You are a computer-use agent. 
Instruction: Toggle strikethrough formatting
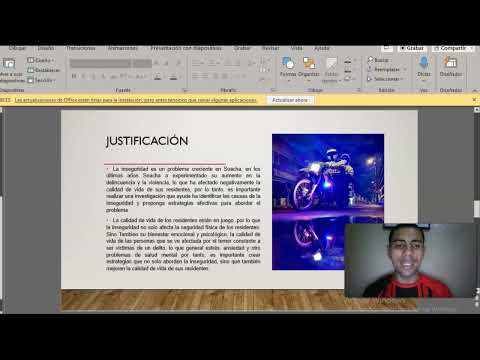[114, 77]
